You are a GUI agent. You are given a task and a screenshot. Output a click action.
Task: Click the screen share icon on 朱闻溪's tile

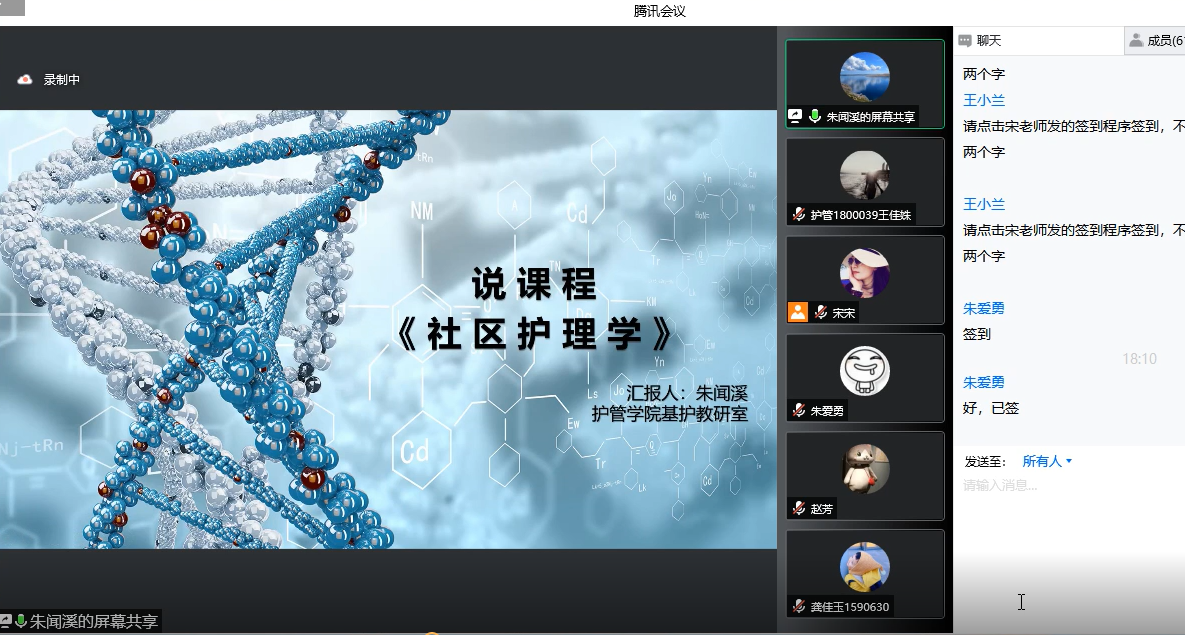(796, 116)
